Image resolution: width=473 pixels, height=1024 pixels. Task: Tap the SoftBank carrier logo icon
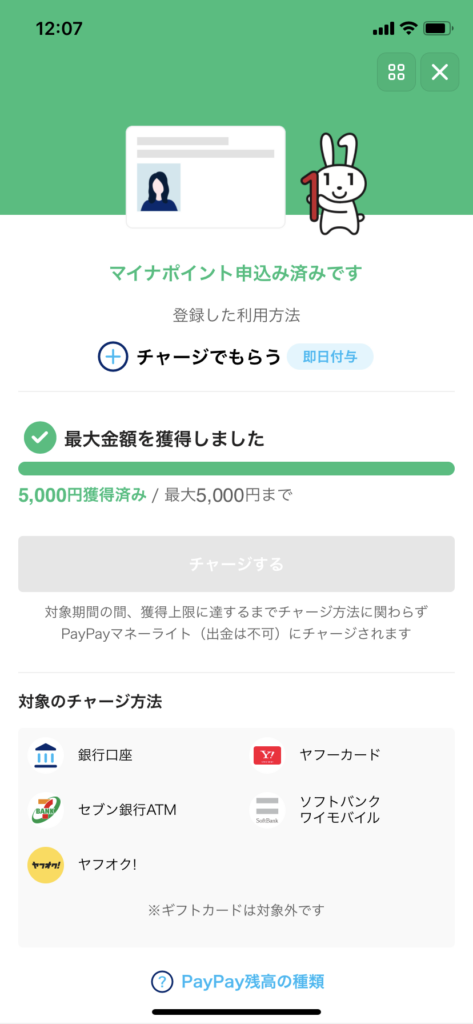pos(268,810)
